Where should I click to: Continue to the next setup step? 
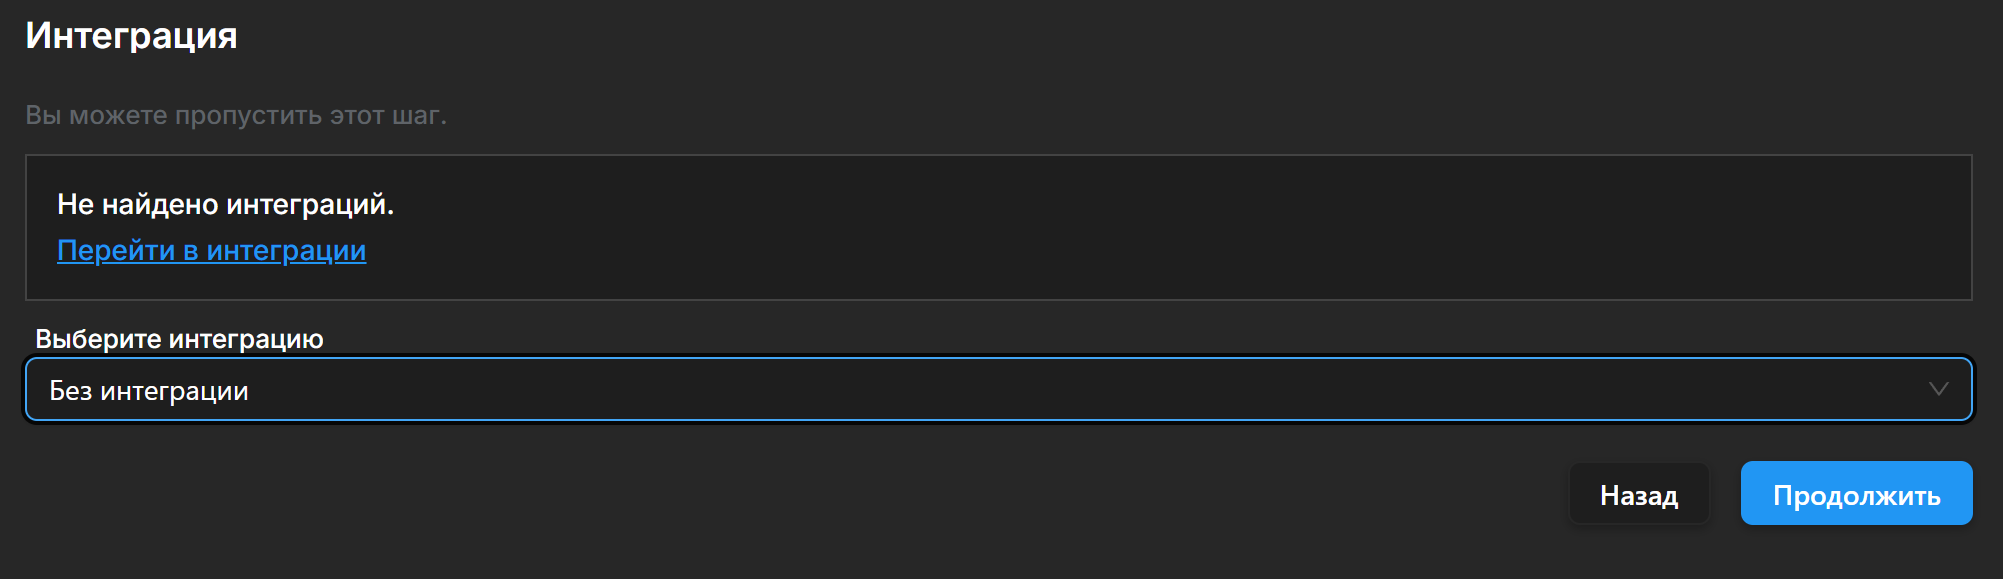point(1856,494)
